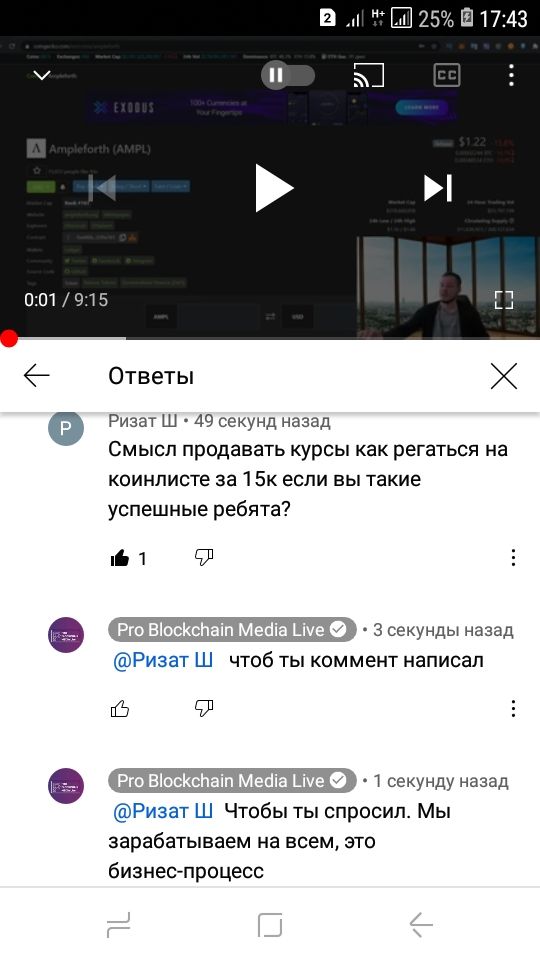540x960 pixels.
Task: Tap the Android recent apps button
Action: (119, 924)
